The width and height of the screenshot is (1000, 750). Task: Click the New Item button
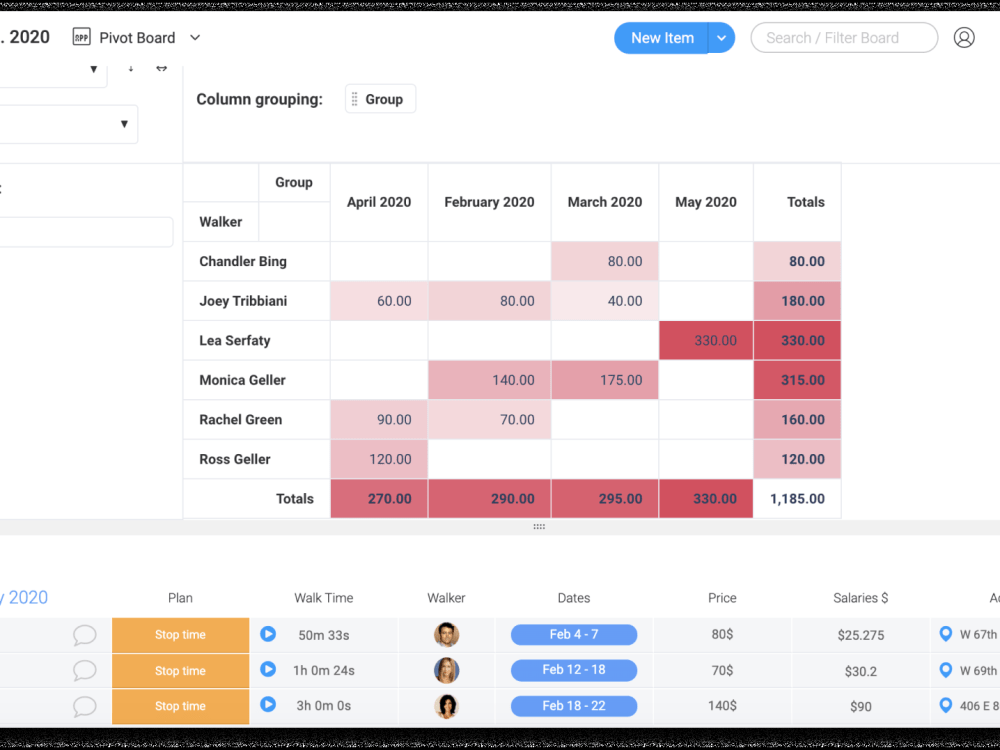coord(662,38)
